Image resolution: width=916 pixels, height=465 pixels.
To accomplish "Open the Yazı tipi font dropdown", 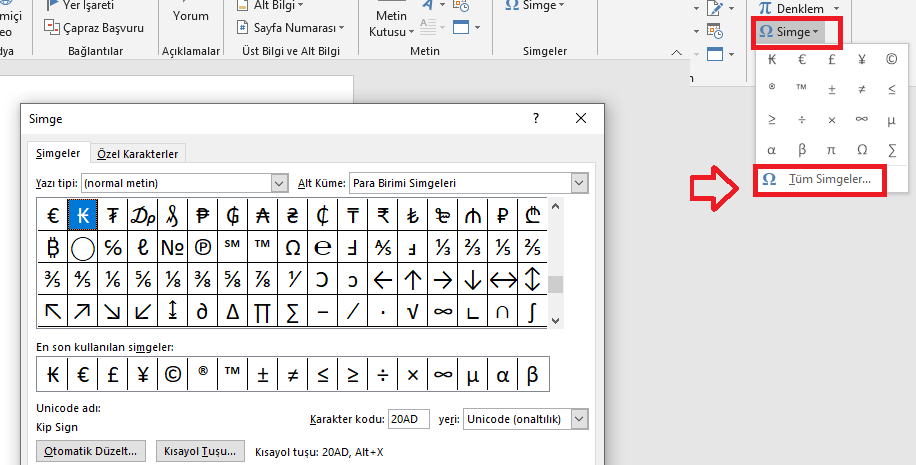I will 280,183.
